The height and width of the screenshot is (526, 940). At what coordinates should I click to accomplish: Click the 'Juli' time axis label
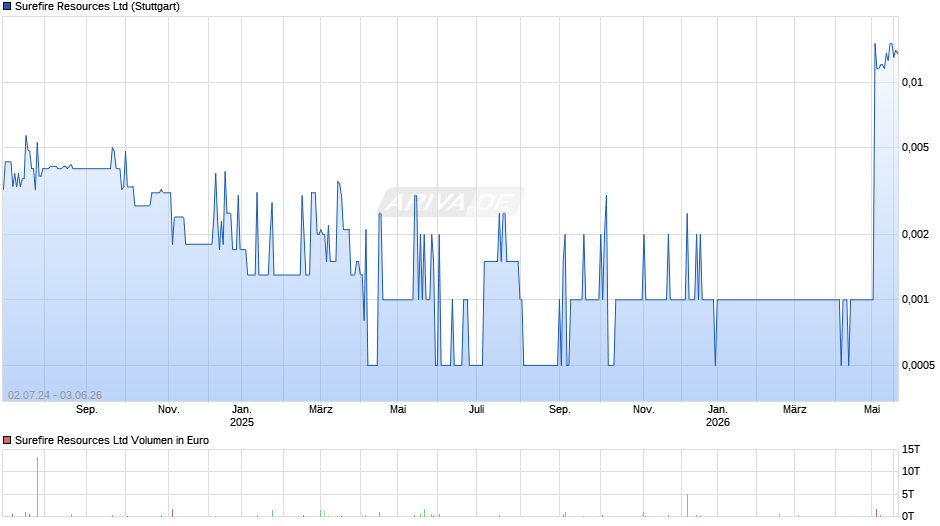[477, 409]
